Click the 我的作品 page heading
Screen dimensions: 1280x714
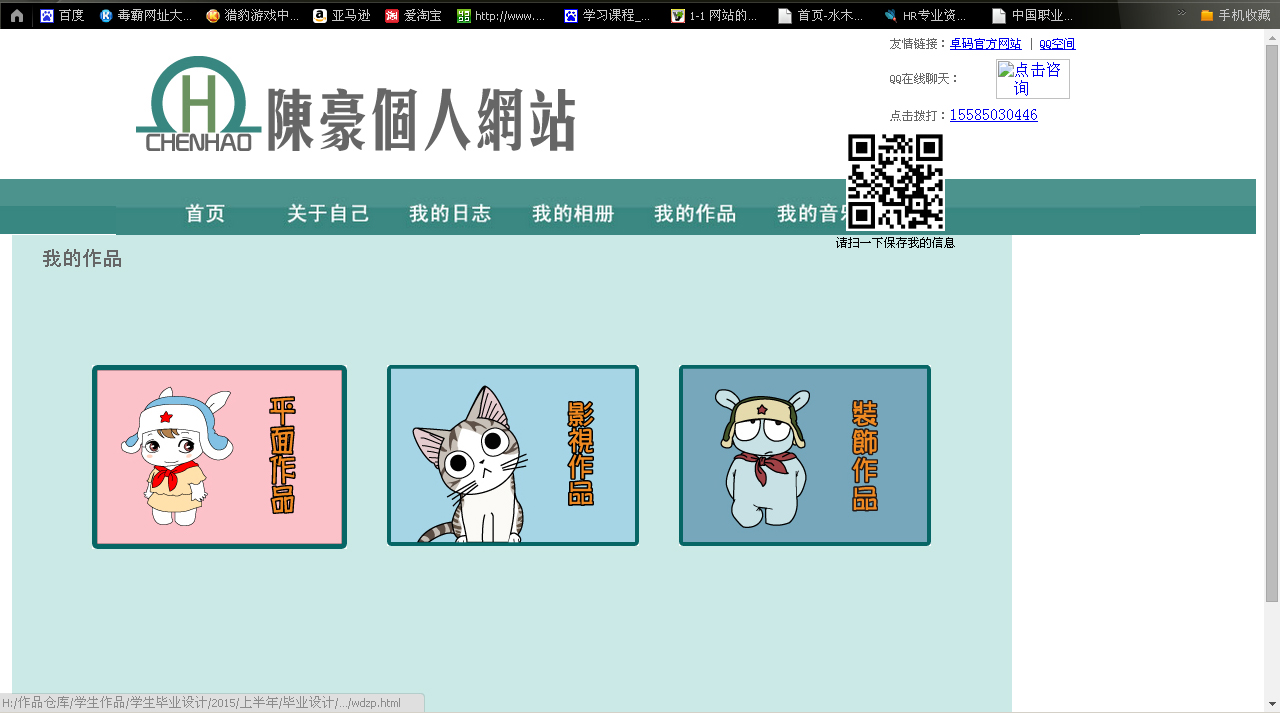click(82, 259)
